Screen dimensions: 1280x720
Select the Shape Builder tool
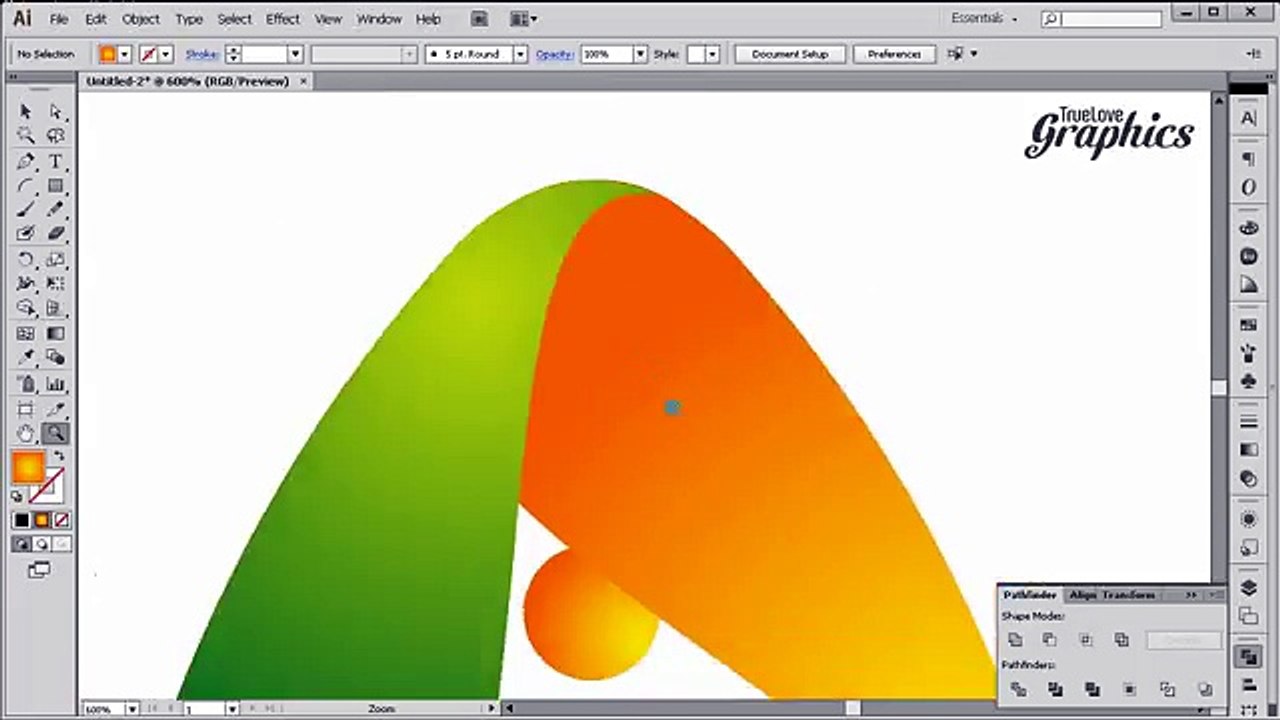coord(26,308)
